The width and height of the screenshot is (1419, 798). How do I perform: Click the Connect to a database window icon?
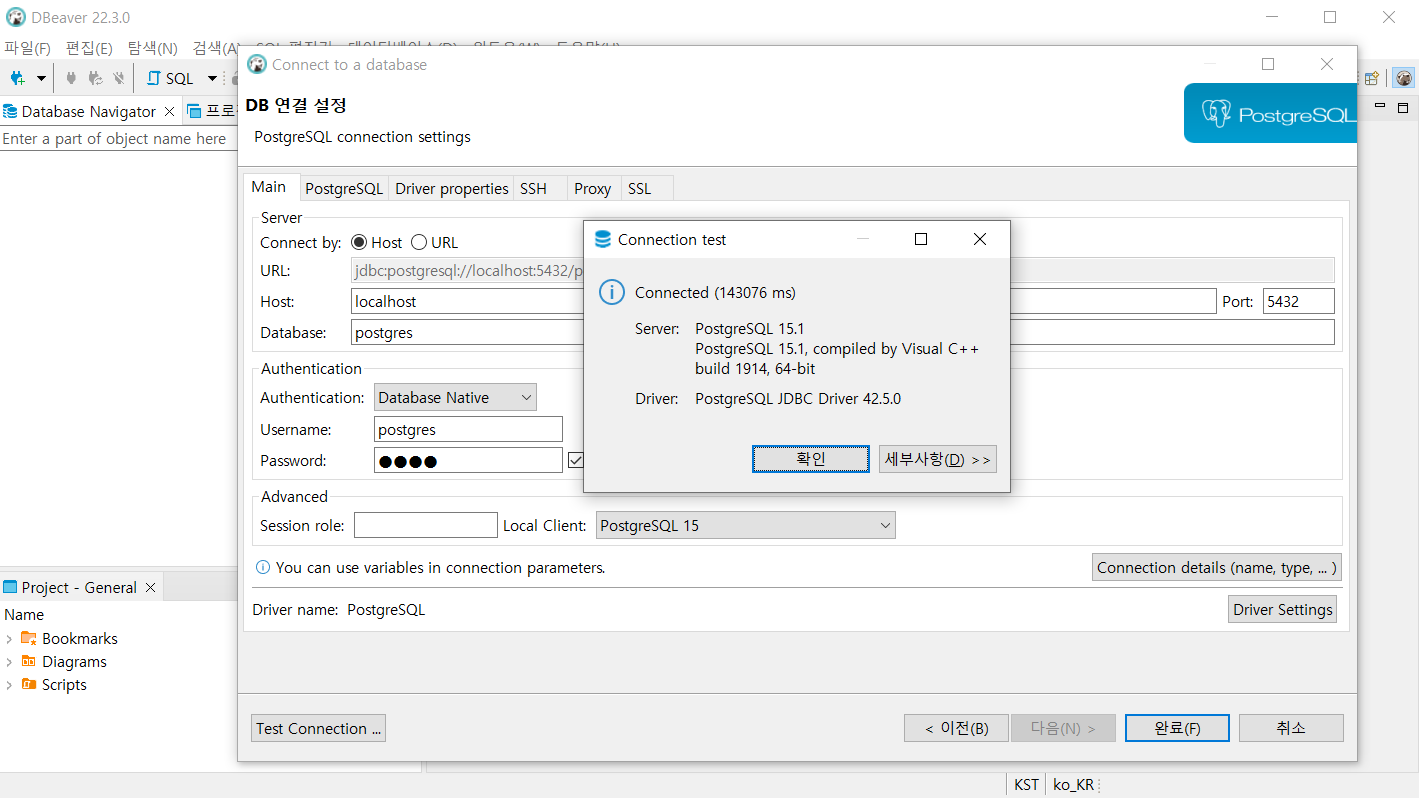tap(257, 64)
